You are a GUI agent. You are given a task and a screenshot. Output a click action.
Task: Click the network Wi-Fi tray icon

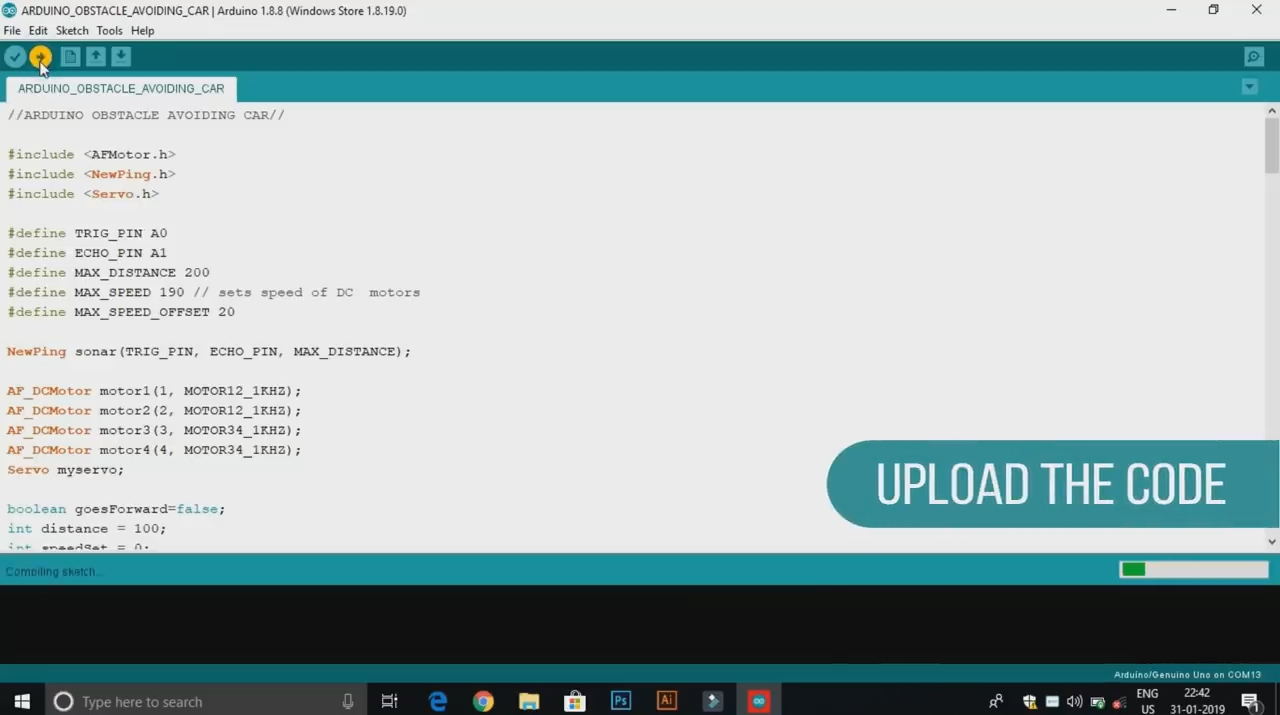(1119, 702)
